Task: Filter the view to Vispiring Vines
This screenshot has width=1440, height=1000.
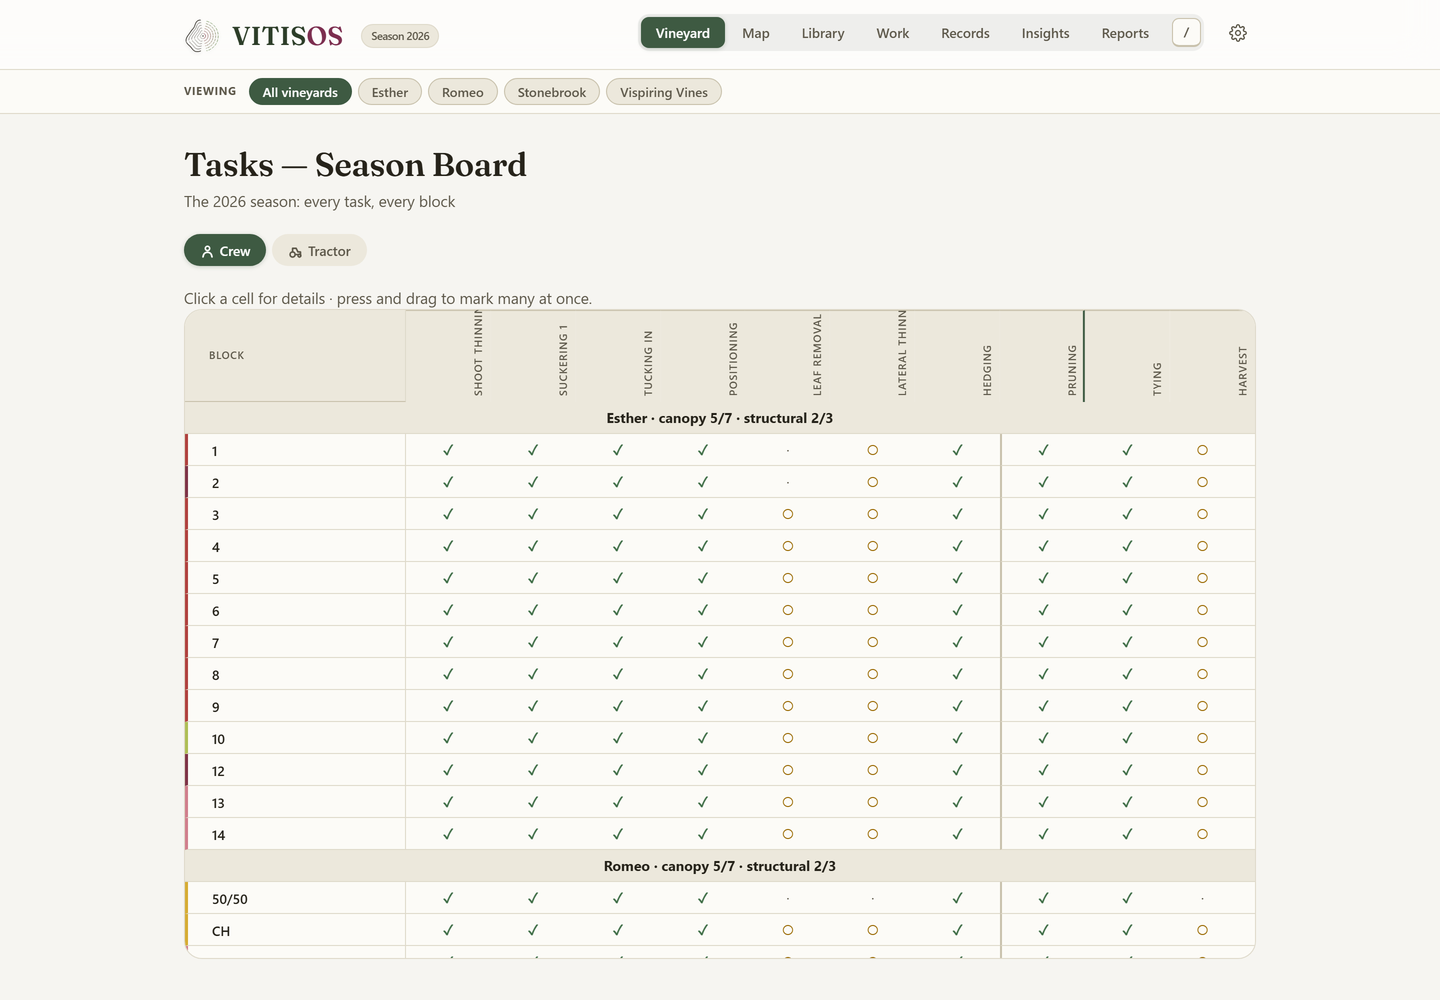Action: 664,92
